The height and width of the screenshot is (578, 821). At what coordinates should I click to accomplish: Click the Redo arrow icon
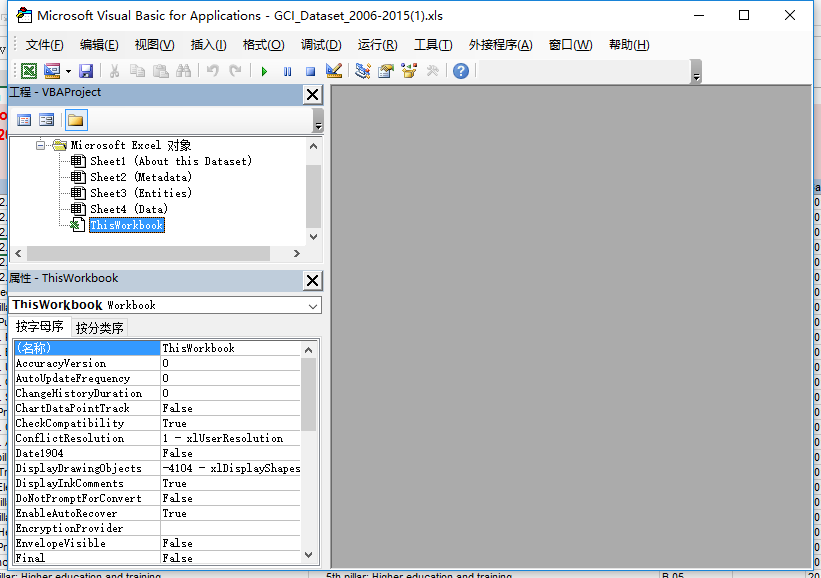(236, 71)
